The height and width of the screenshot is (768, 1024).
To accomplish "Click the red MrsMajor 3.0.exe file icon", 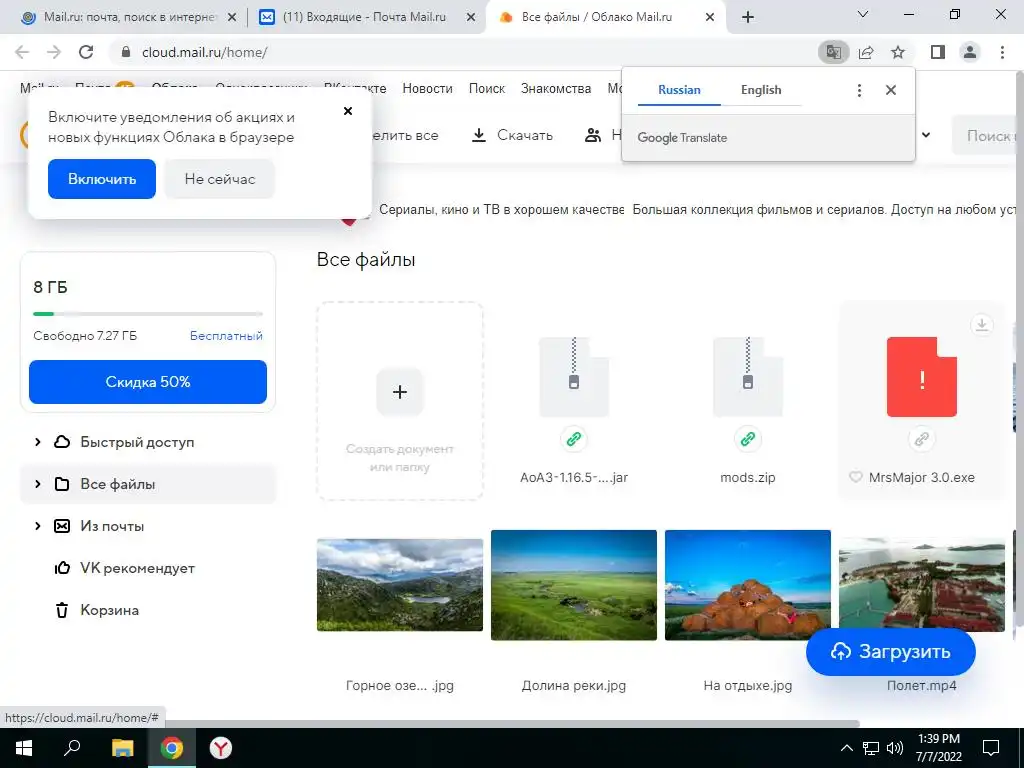I will coord(921,377).
